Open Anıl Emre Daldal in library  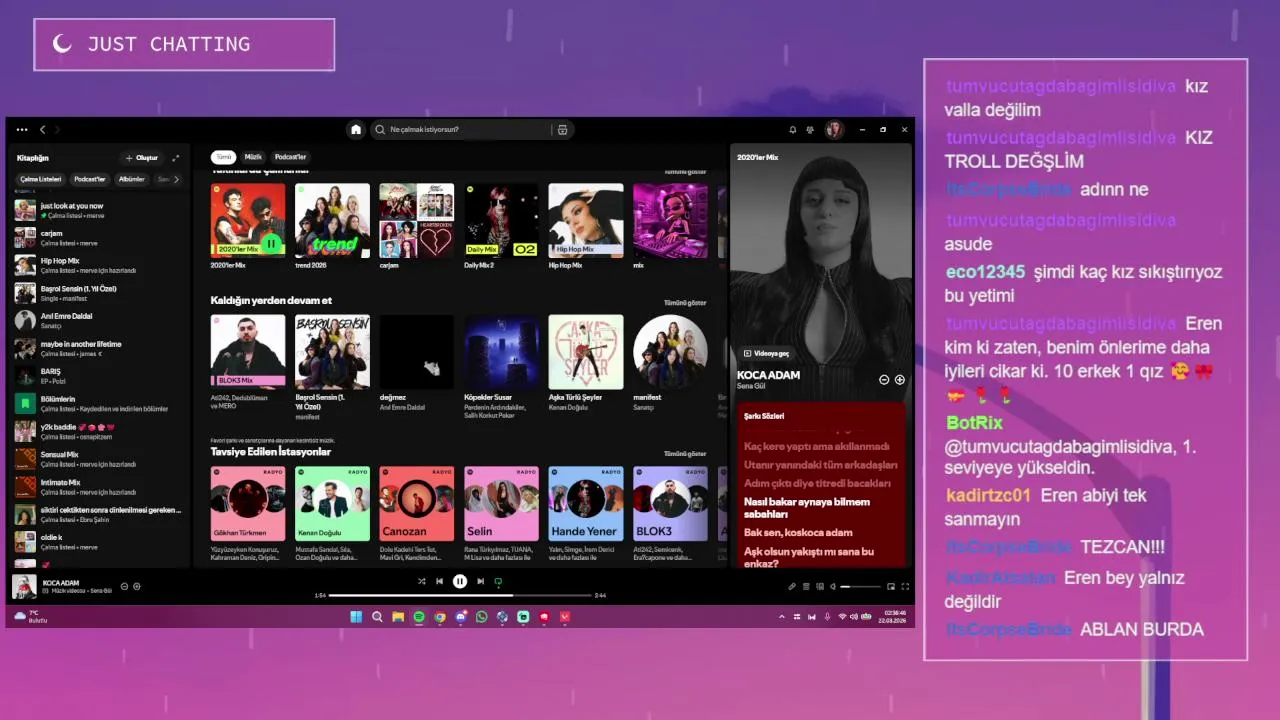click(100, 320)
